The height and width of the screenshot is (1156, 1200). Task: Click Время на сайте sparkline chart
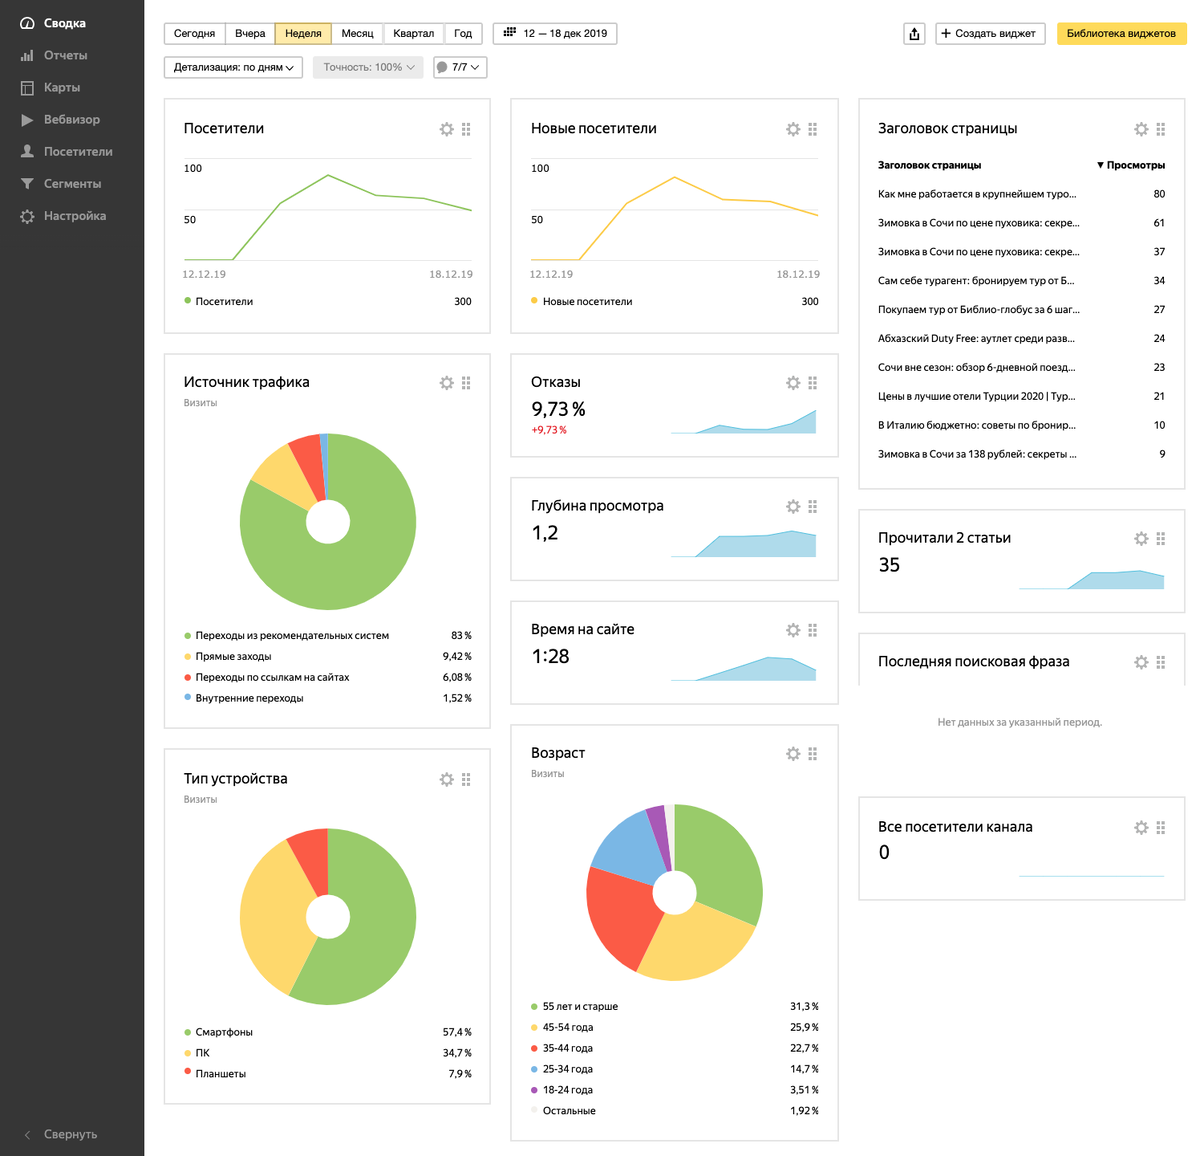(743, 668)
